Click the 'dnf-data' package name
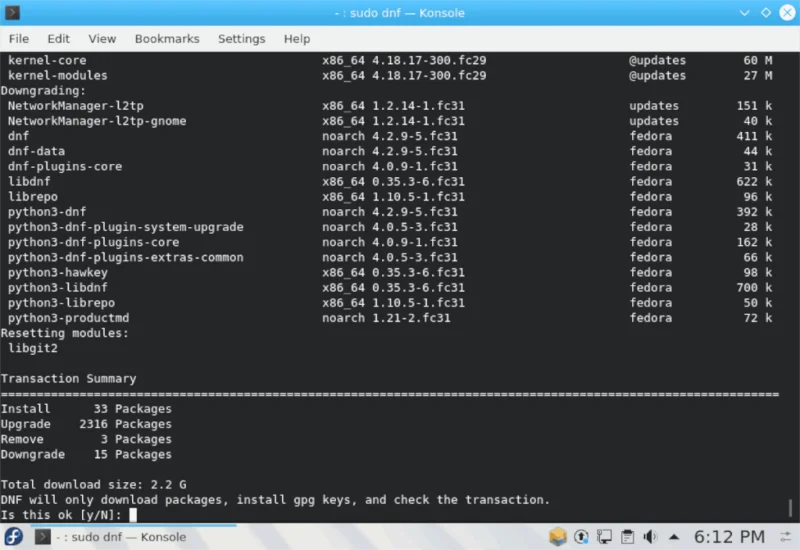 click(36, 151)
